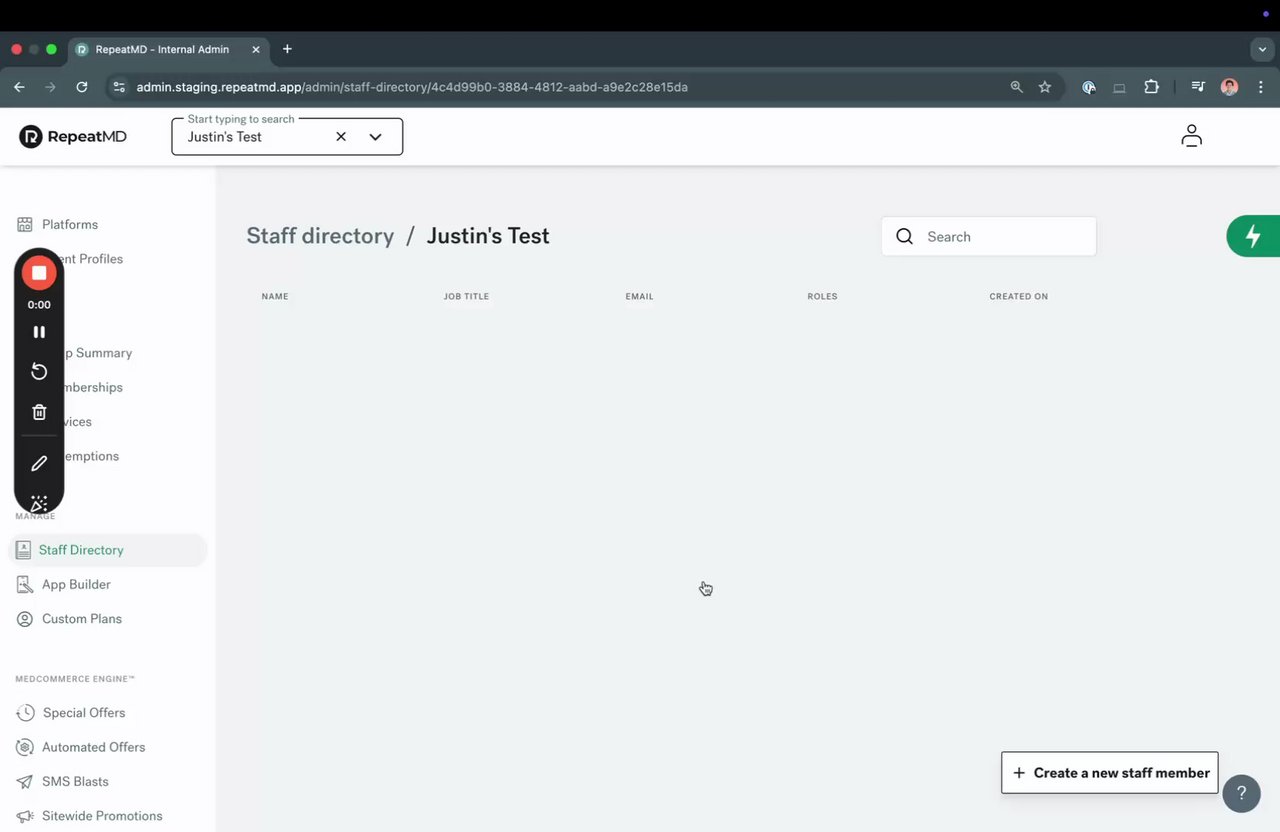Screen dimensions: 1280x832
Task: Select the RepeatMD - Internal Admin tab
Action: coord(168,49)
